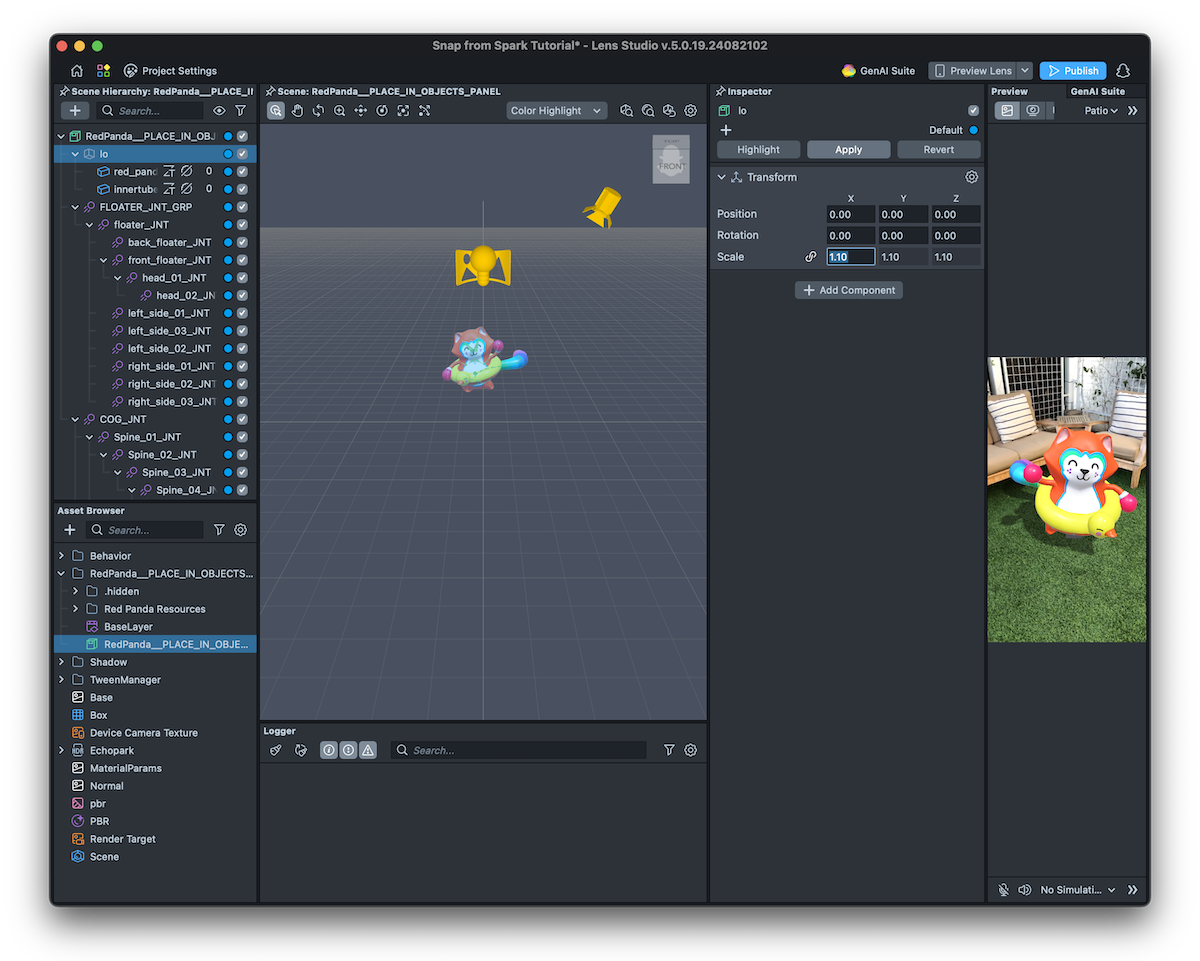Toggle Scene Hierarchy eye visibility icon
The width and height of the screenshot is (1200, 961).
pyautogui.click(x=219, y=111)
